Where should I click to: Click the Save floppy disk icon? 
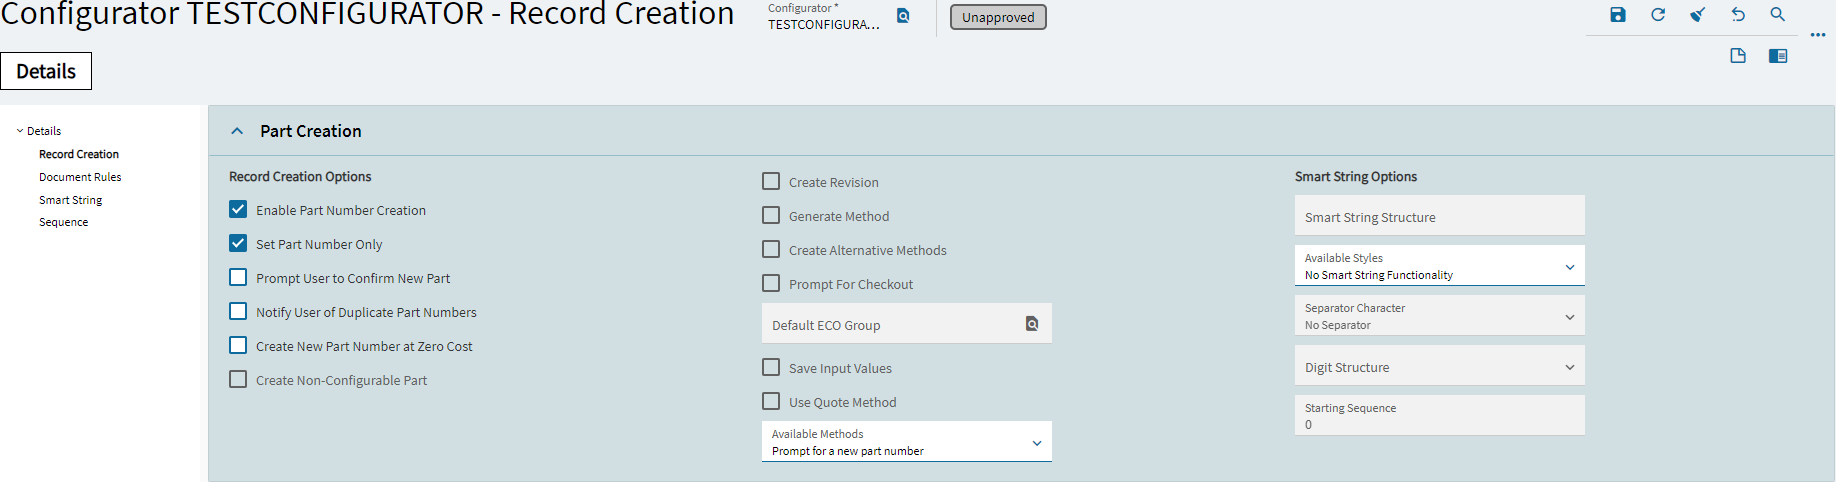1618,15
